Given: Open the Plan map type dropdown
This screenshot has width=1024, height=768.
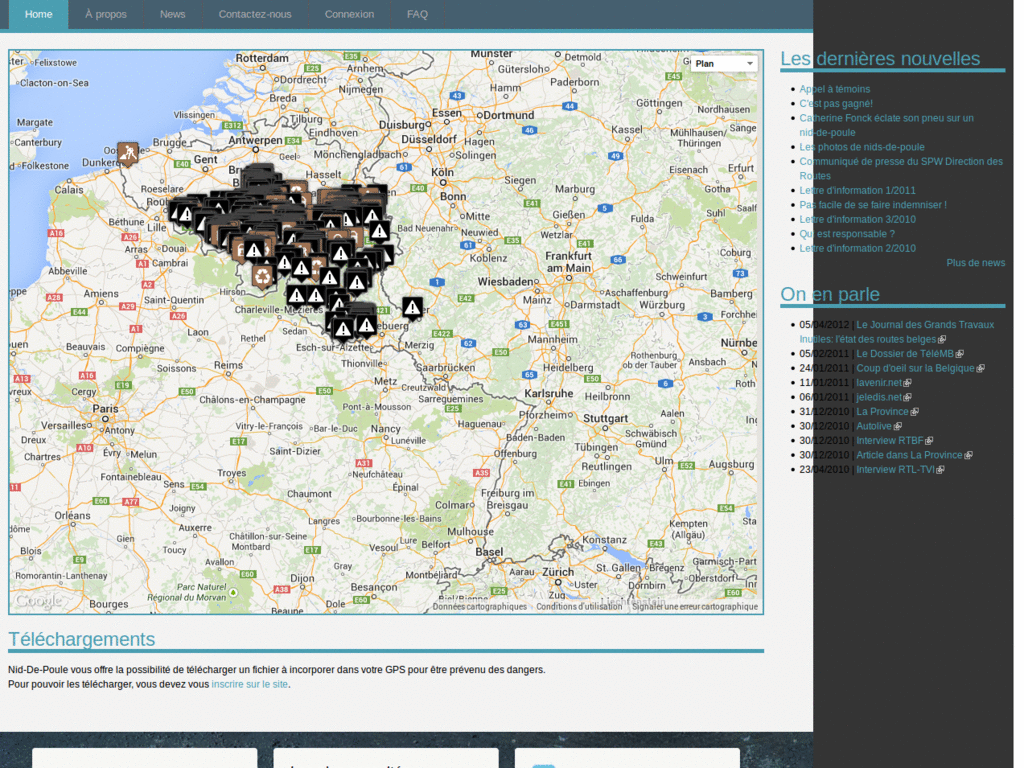Looking at the screenshot, I should click(x=724, y=63).
